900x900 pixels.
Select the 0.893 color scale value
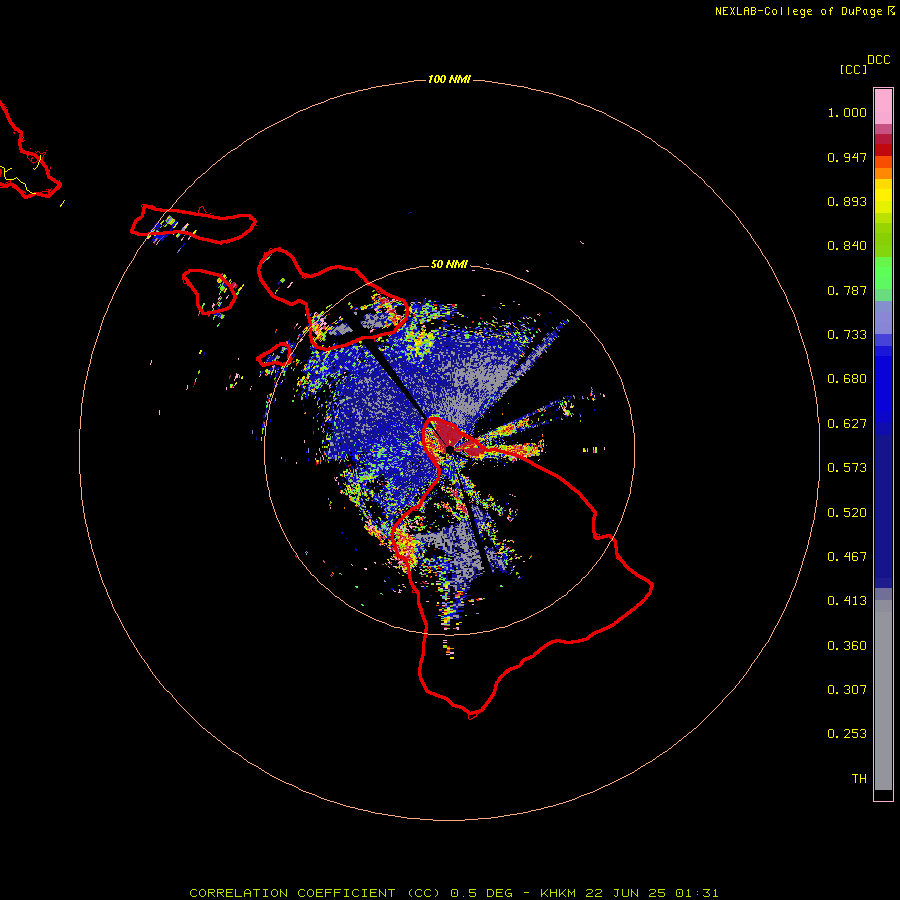pos(847,201)
